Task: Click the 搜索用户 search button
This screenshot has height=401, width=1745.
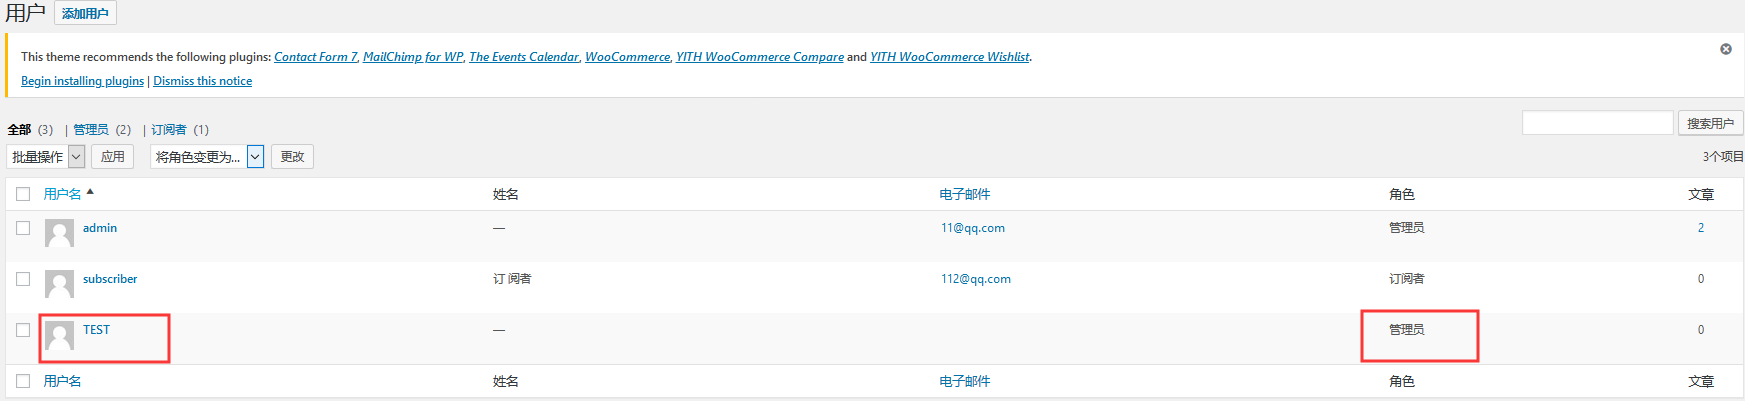Action: (1710, 123)
